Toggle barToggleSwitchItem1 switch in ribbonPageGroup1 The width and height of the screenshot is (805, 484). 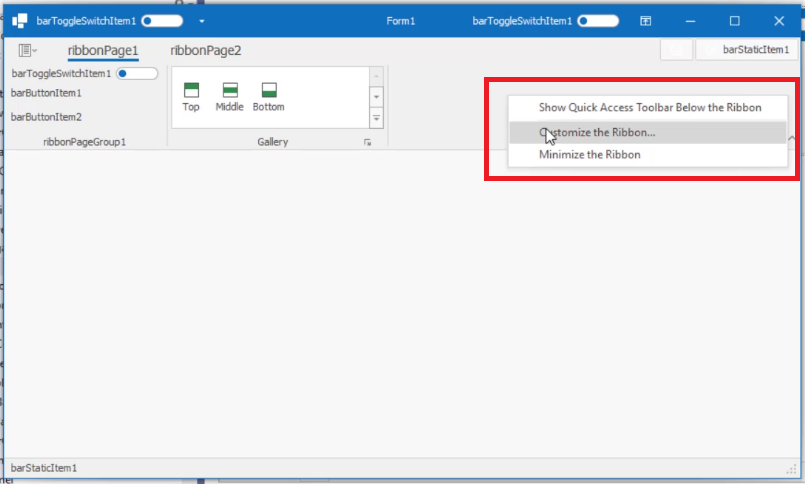click(137, 73)
